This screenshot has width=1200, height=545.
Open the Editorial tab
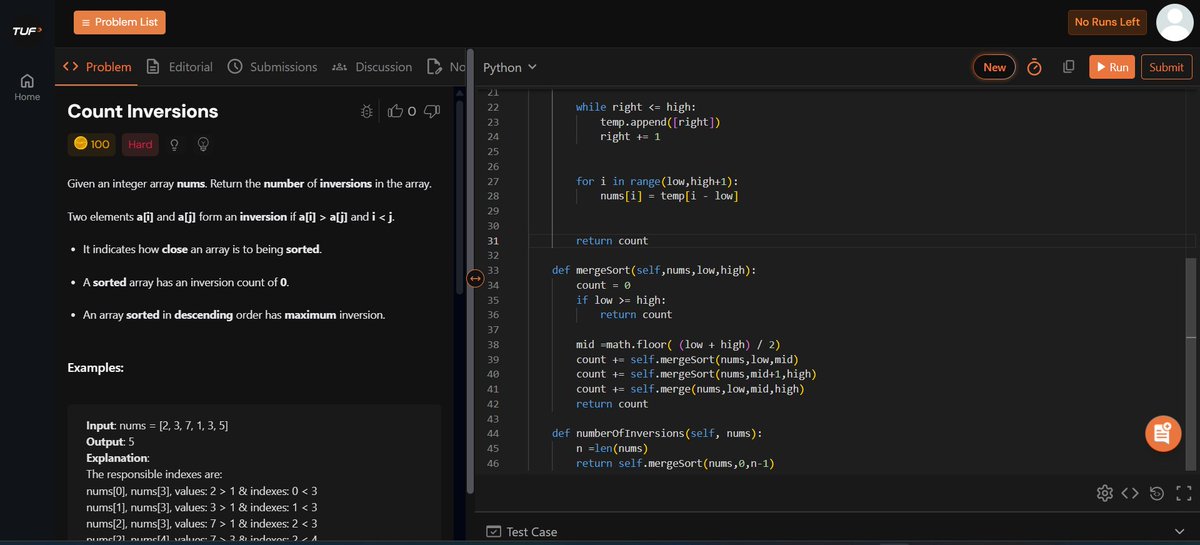point(179,67)
